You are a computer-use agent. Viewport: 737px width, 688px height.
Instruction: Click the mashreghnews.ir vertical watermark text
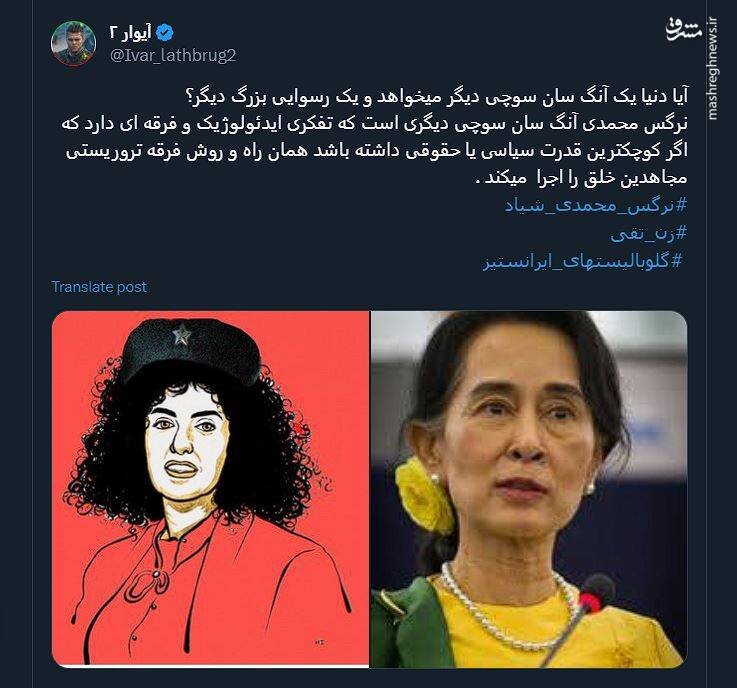click(713, 69)
